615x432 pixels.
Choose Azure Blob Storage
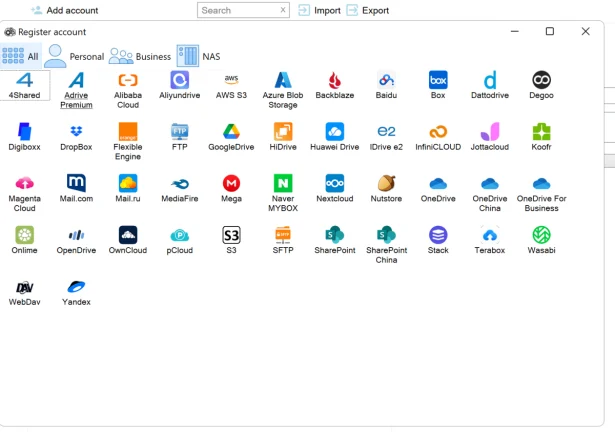click(x=283, y=90)
